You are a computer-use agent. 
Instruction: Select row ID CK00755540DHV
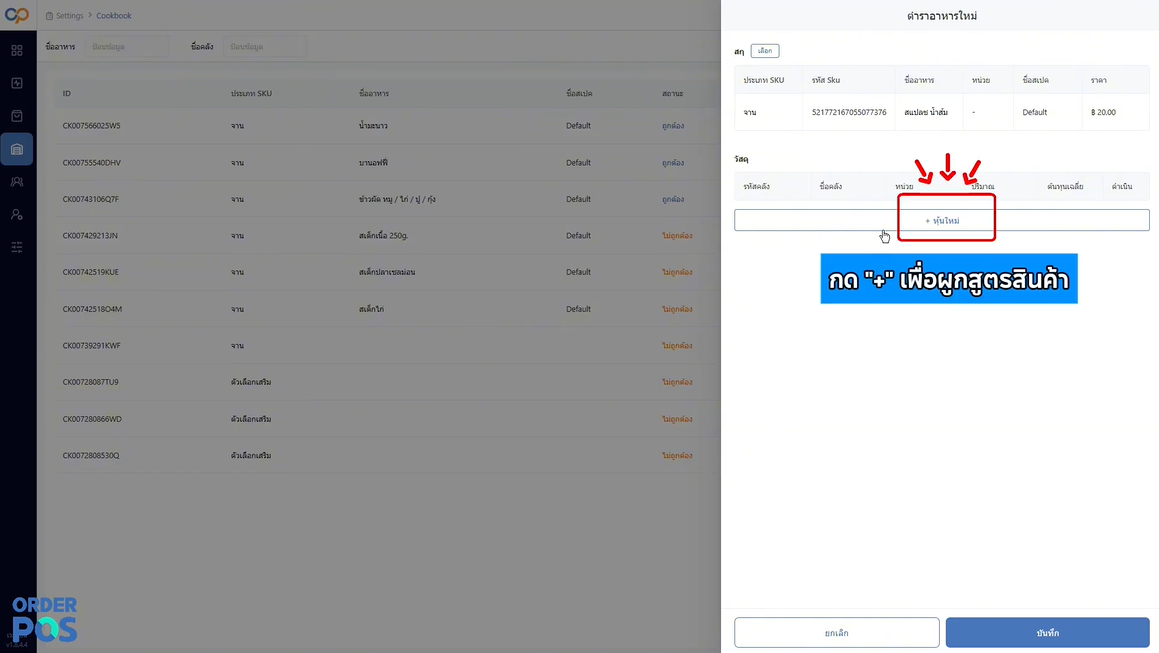pyautogui.click(x=92, y=163)
